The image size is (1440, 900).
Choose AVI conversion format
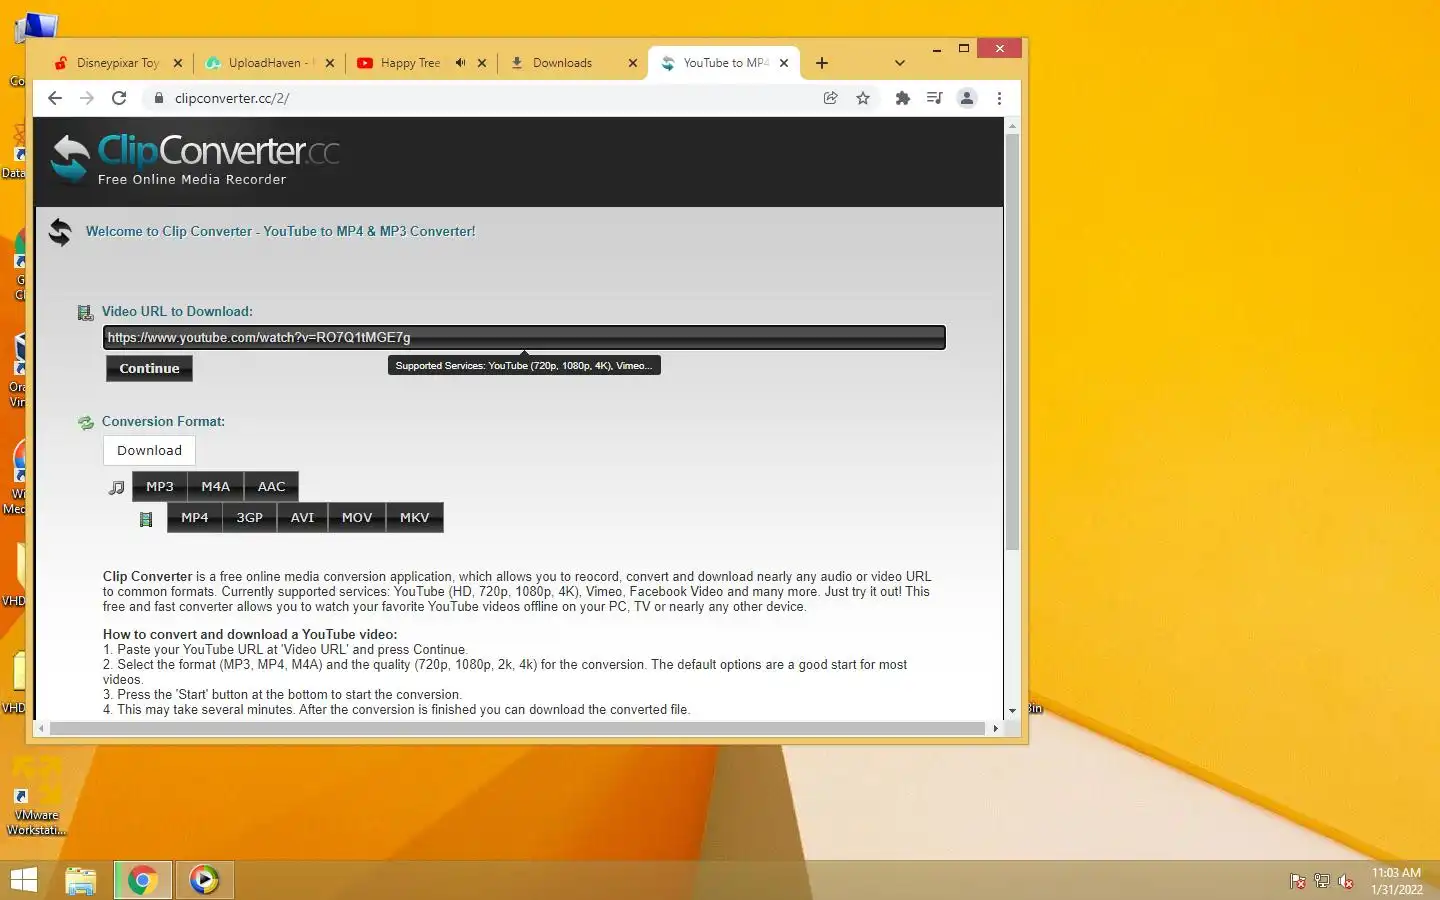[303, 518]
